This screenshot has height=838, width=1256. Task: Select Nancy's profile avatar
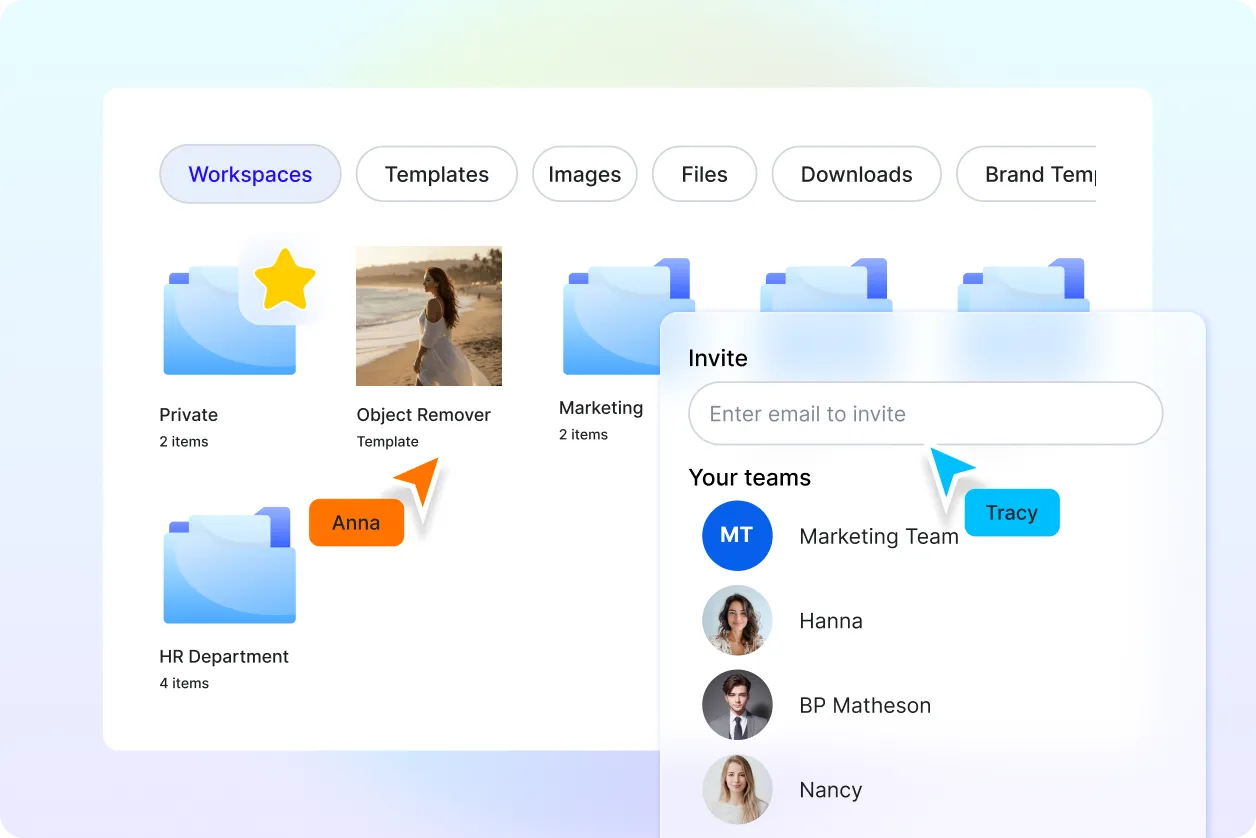point(737,789)
